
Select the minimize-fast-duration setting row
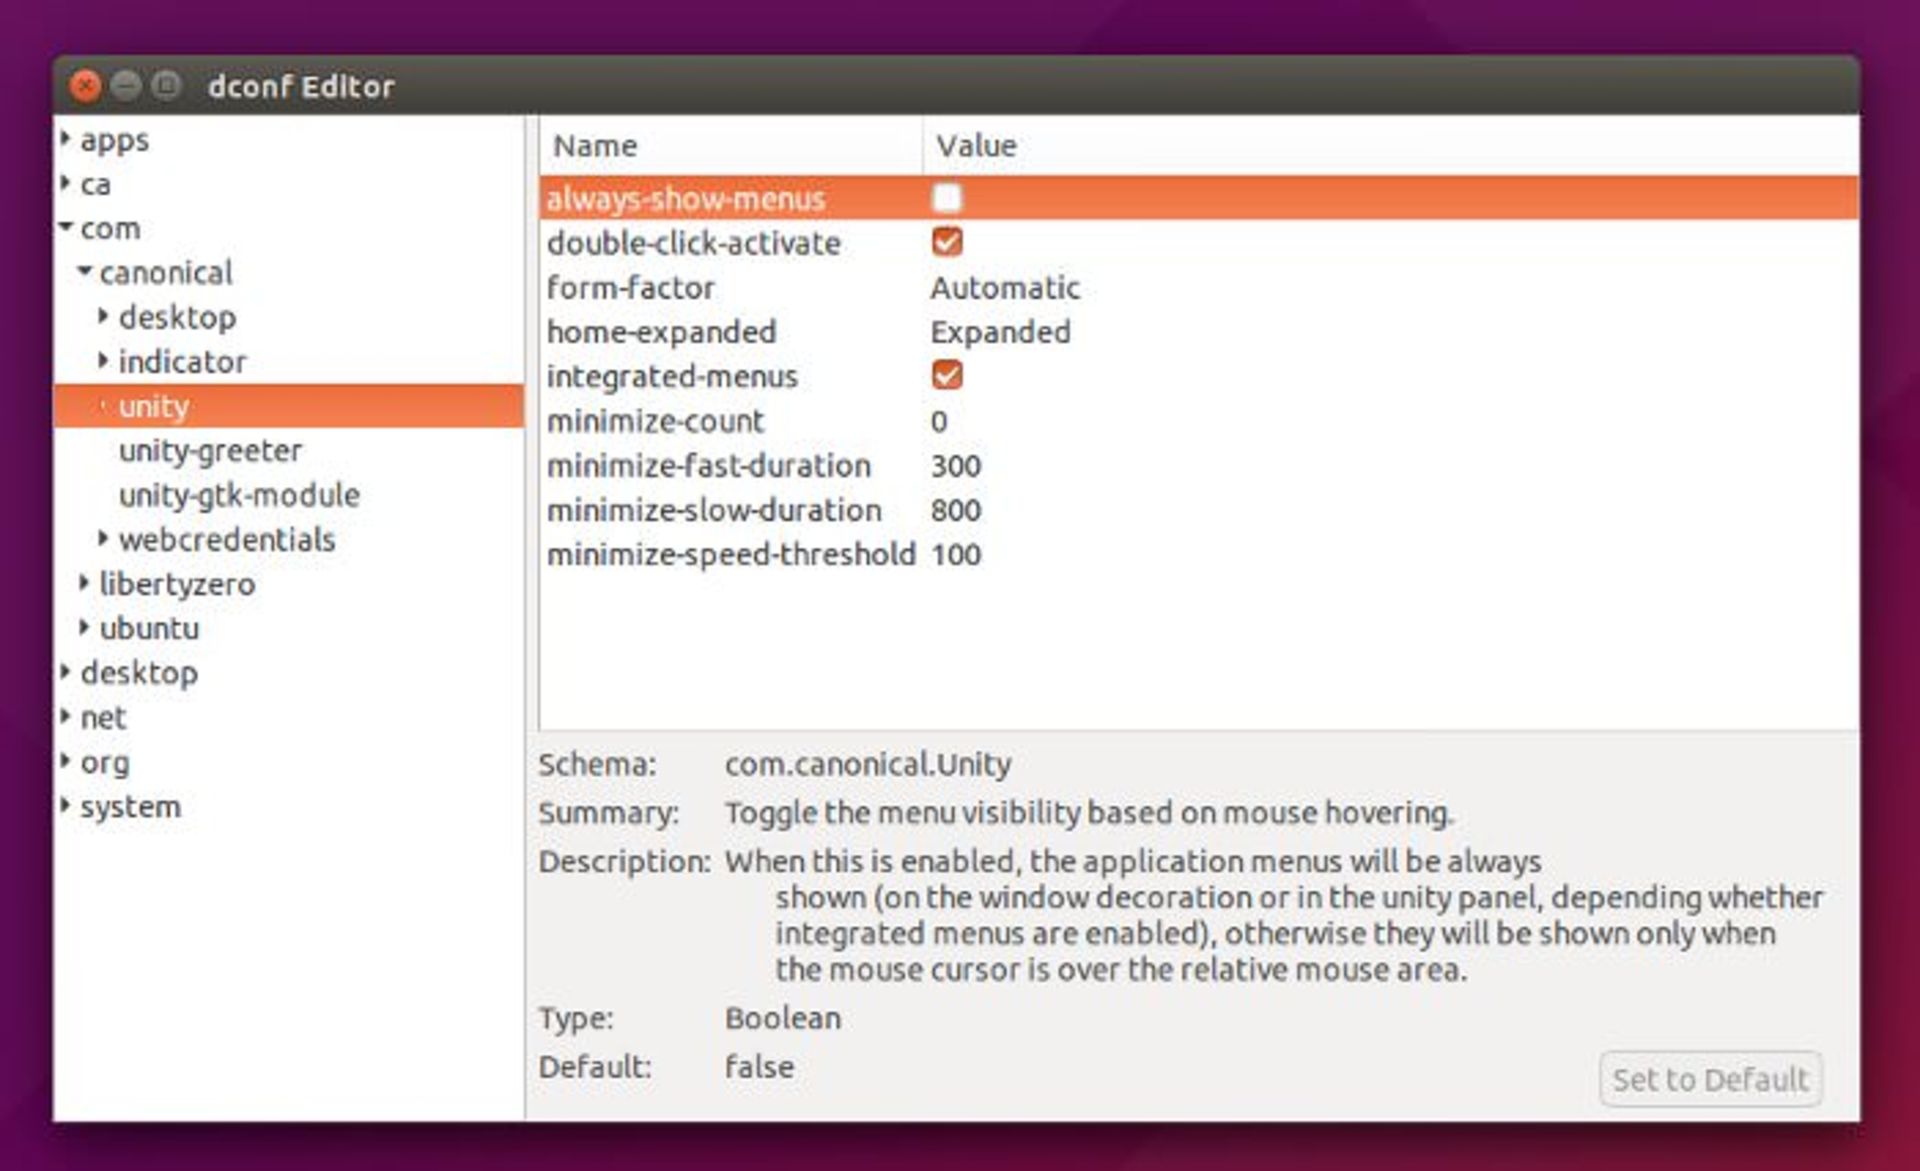pos(710,465)
